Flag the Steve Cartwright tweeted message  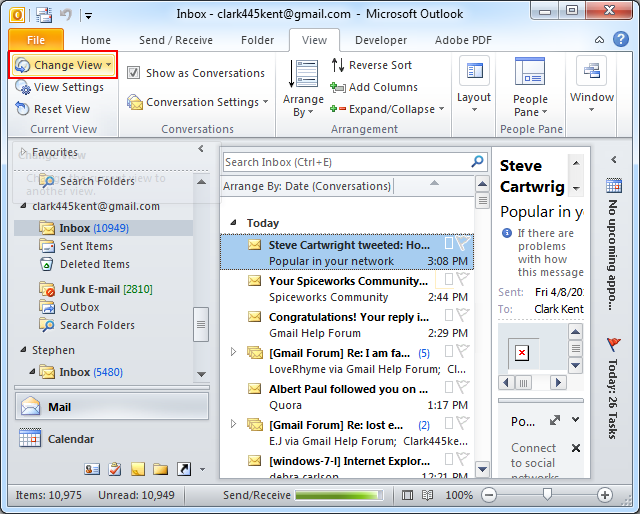coord(463,243)
